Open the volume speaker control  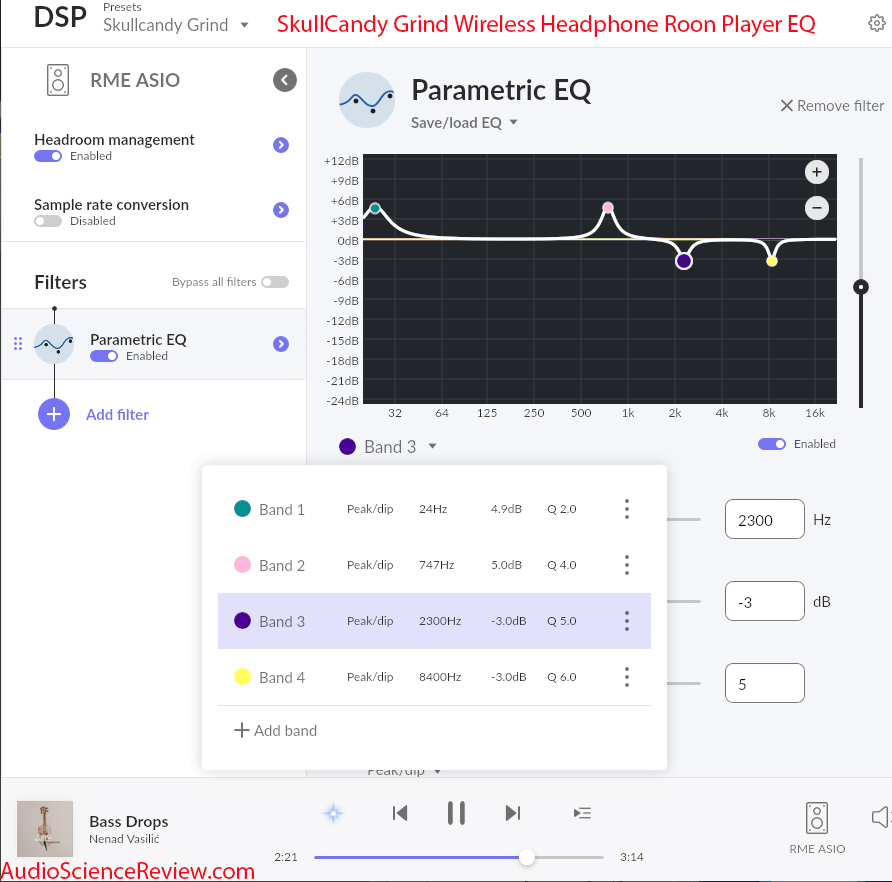coord(881,818)
